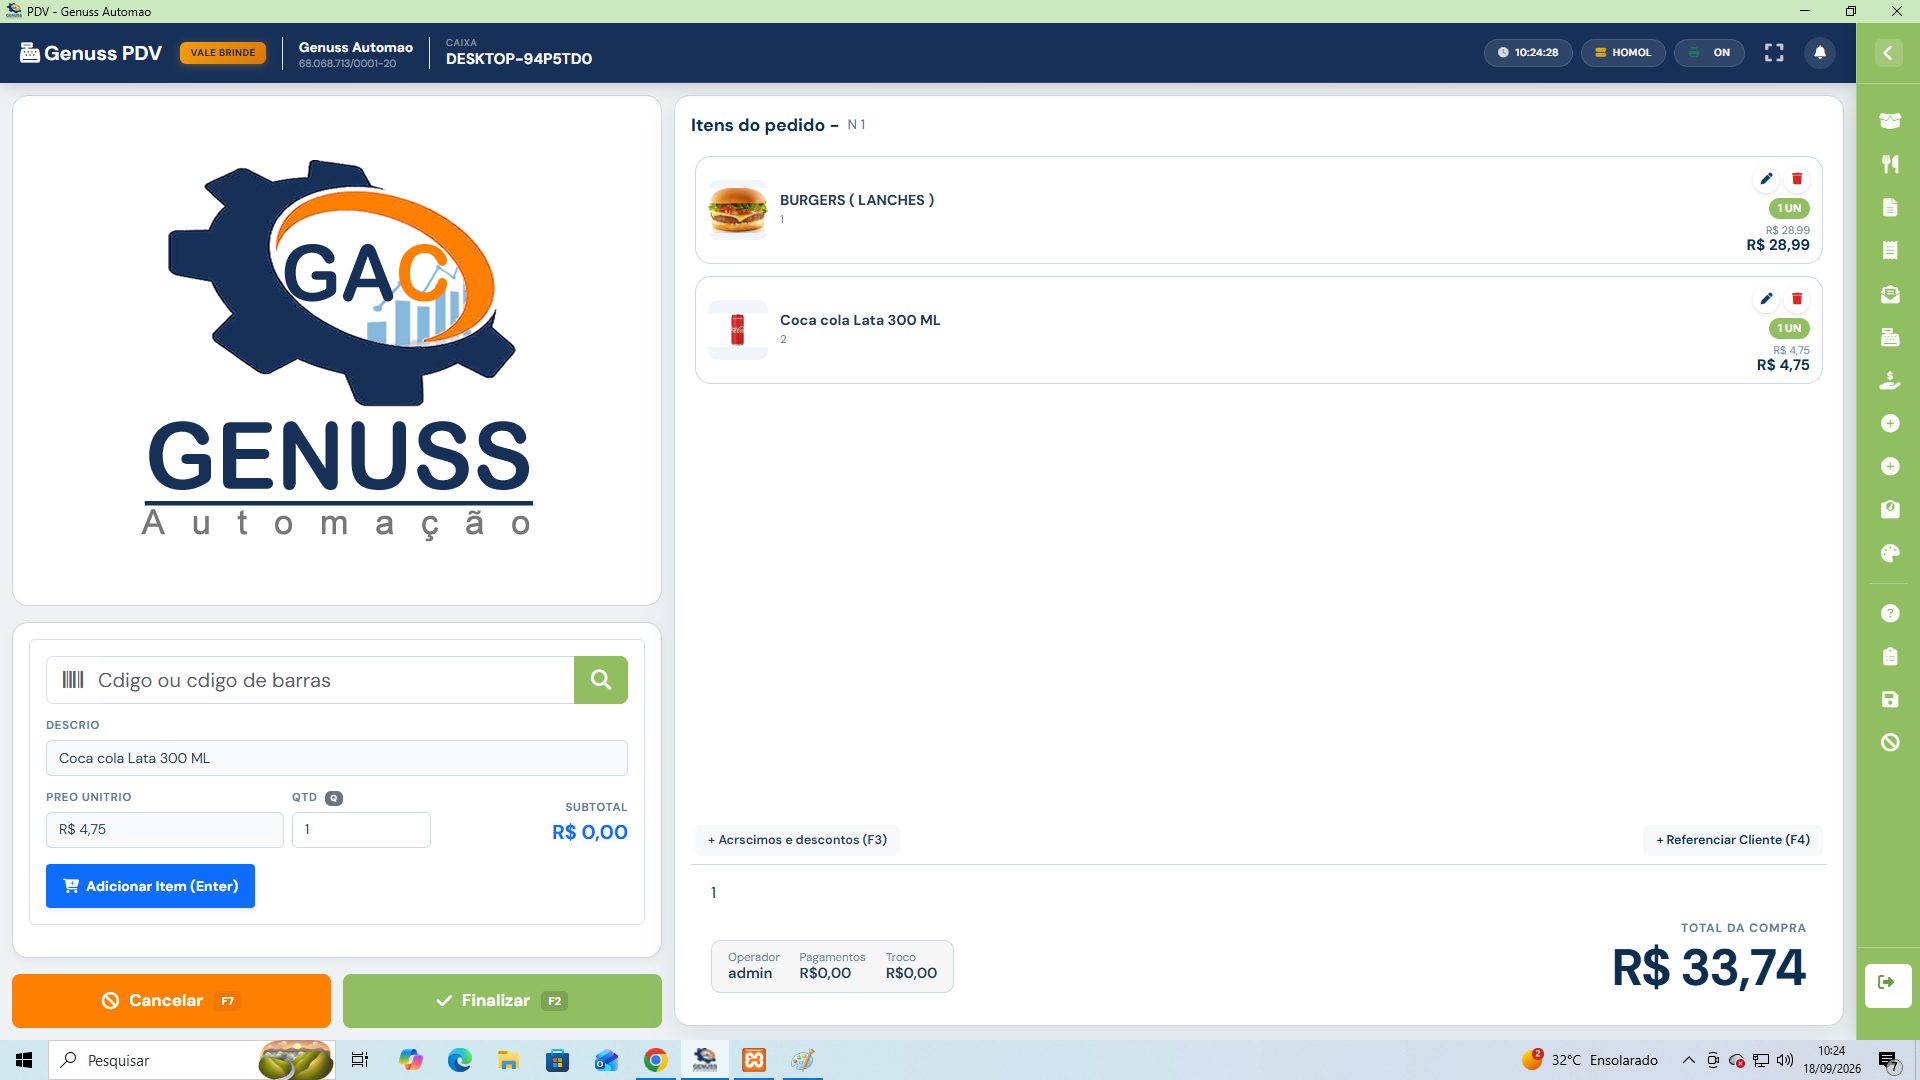This screenshot has height=1080, width=1920.
Task: Open the fork and knife sidebar icon
Action: point(1890,164)
